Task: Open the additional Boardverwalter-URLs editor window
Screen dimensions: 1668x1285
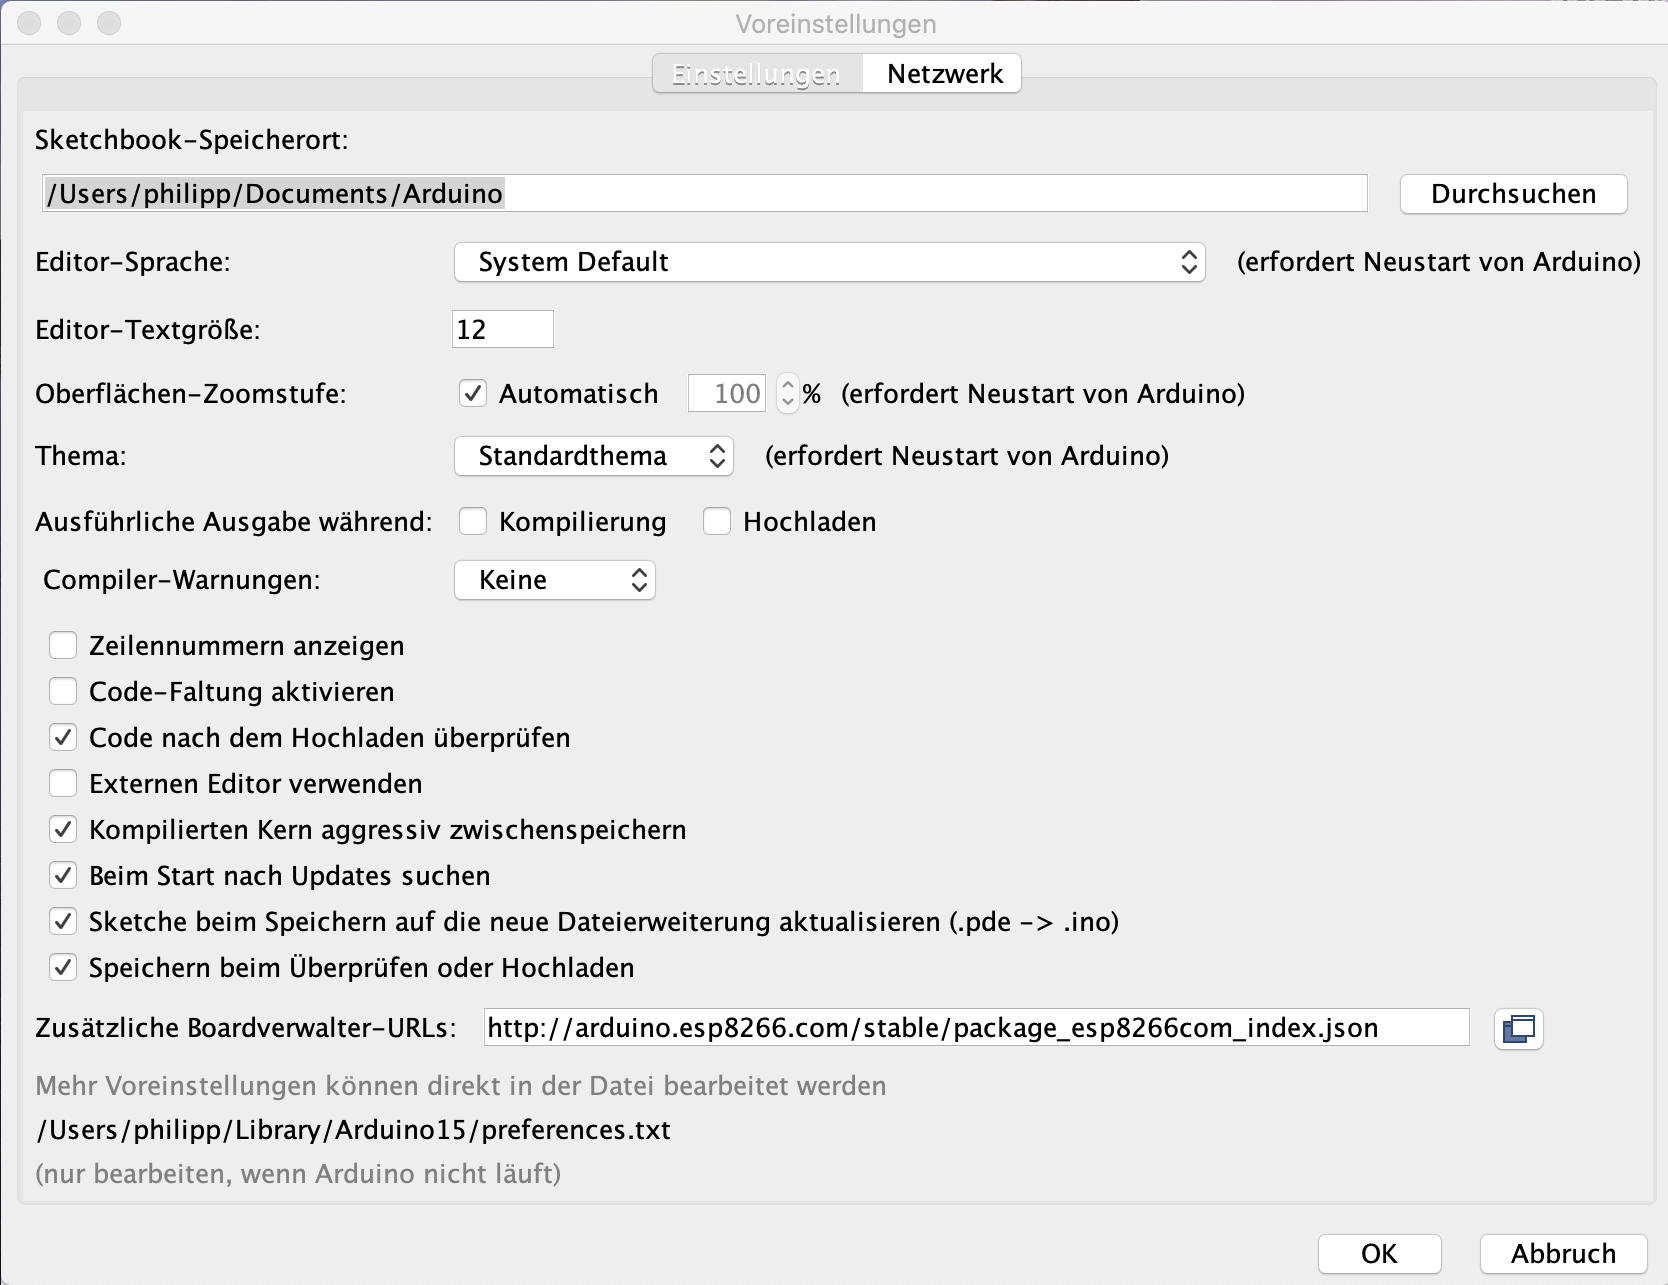Action: (1518, 1028)
